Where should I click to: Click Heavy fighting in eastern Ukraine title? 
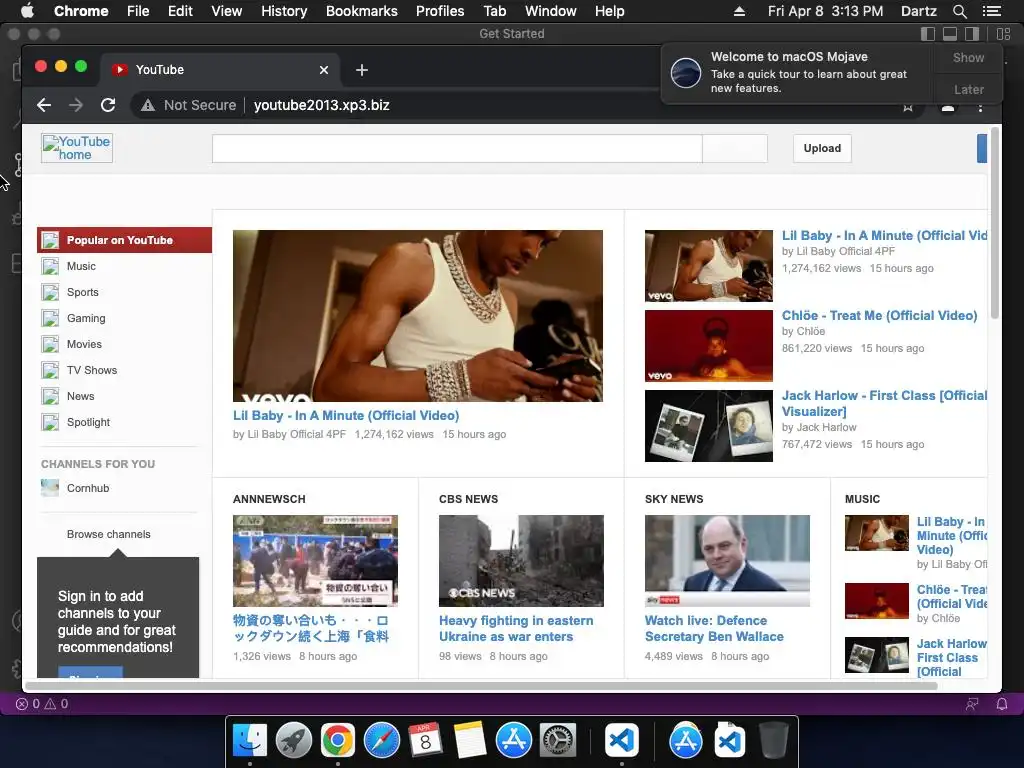click(516, 628)
